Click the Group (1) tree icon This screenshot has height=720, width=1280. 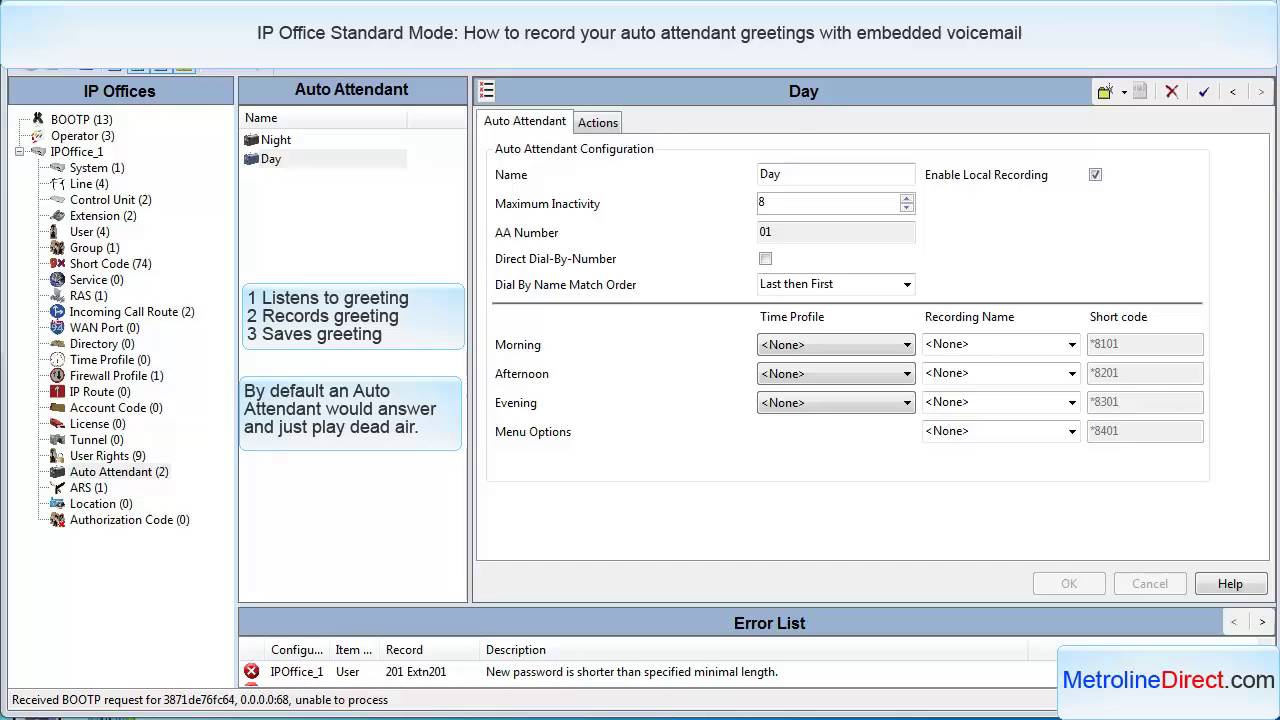coord(58,248)
